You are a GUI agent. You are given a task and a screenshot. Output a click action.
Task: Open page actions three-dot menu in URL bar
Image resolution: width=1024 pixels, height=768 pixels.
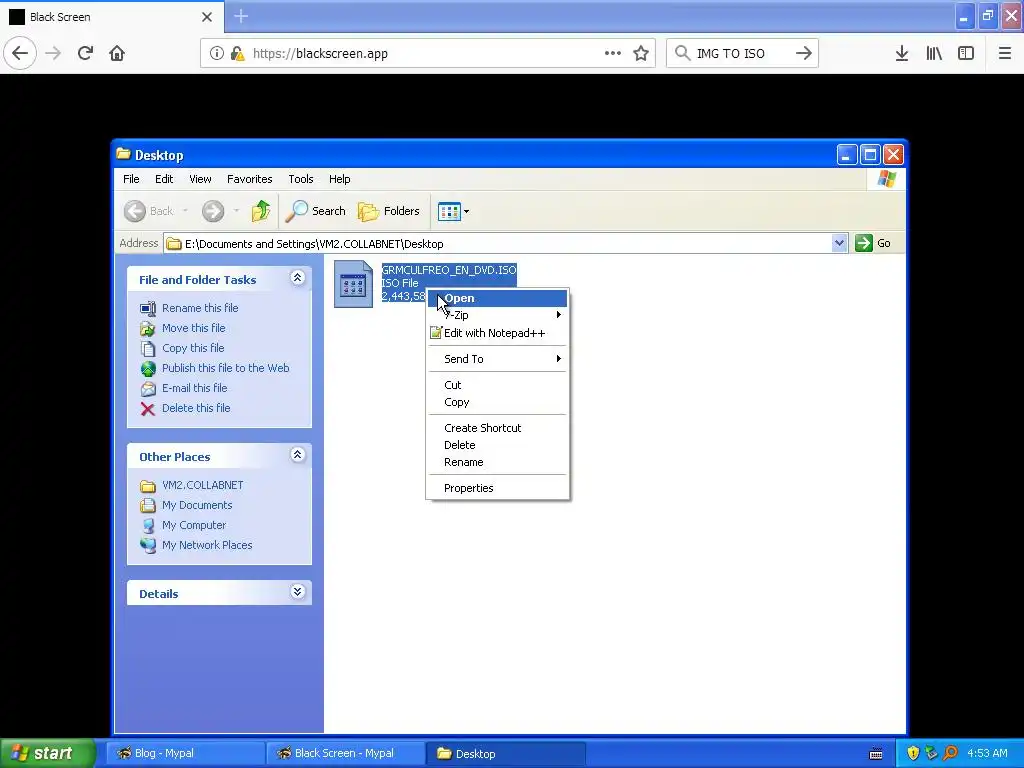coord(613,54)
